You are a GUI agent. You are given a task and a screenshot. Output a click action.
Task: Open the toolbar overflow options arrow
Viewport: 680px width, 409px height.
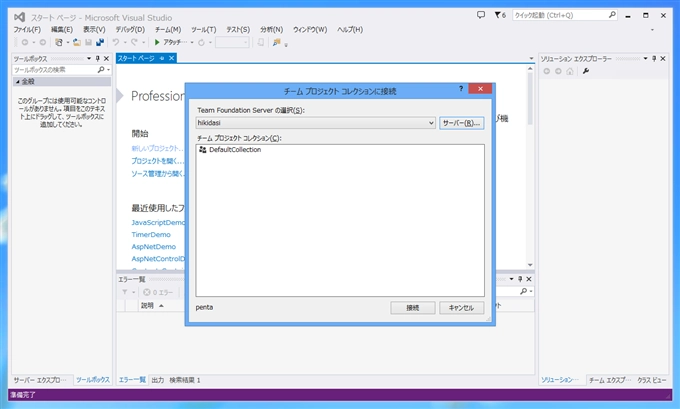[x=286, y=44]
